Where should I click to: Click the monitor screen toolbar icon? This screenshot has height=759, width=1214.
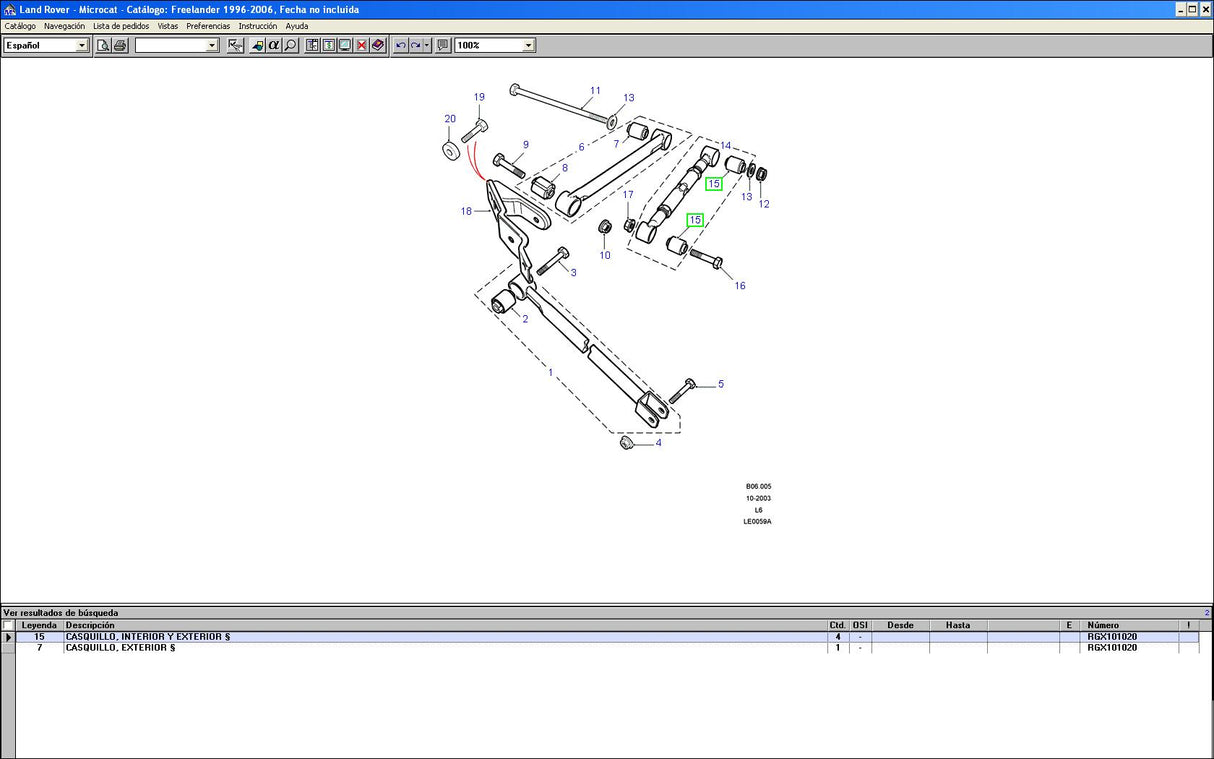coord(345,45)
